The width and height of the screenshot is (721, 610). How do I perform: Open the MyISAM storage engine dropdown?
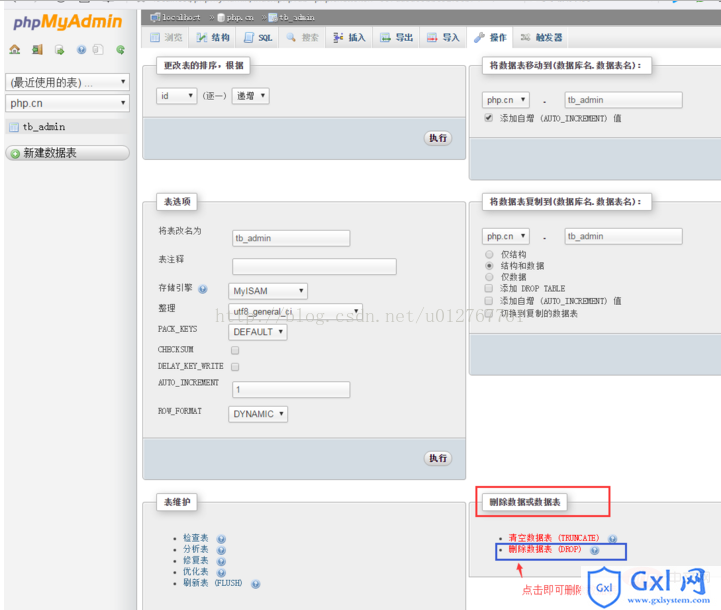(268, 291)
